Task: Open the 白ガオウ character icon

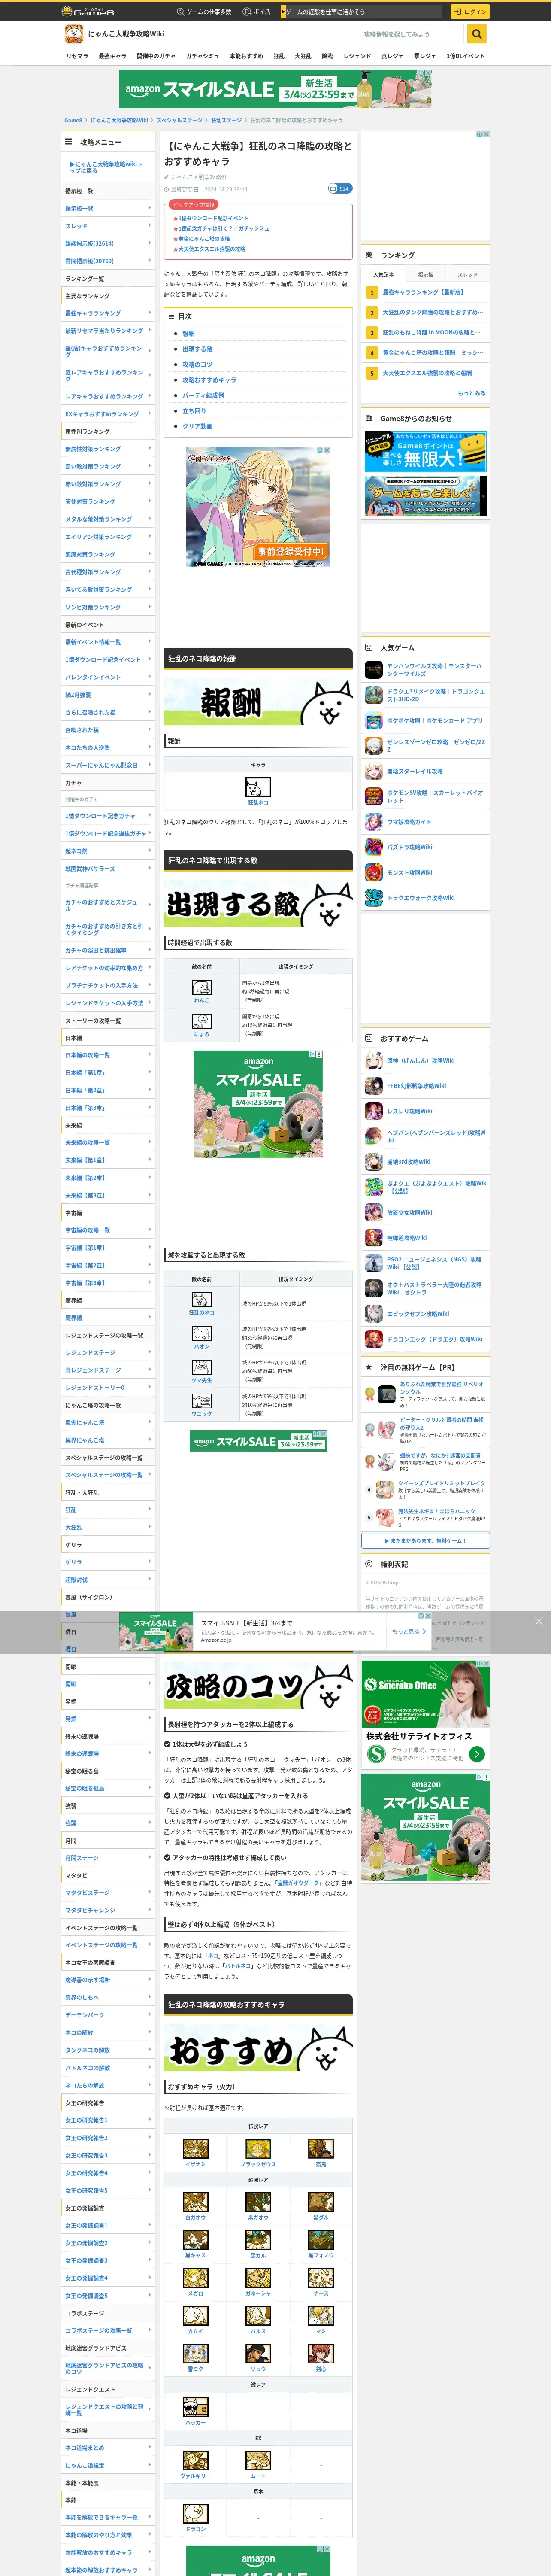Action: [196, 2202]
